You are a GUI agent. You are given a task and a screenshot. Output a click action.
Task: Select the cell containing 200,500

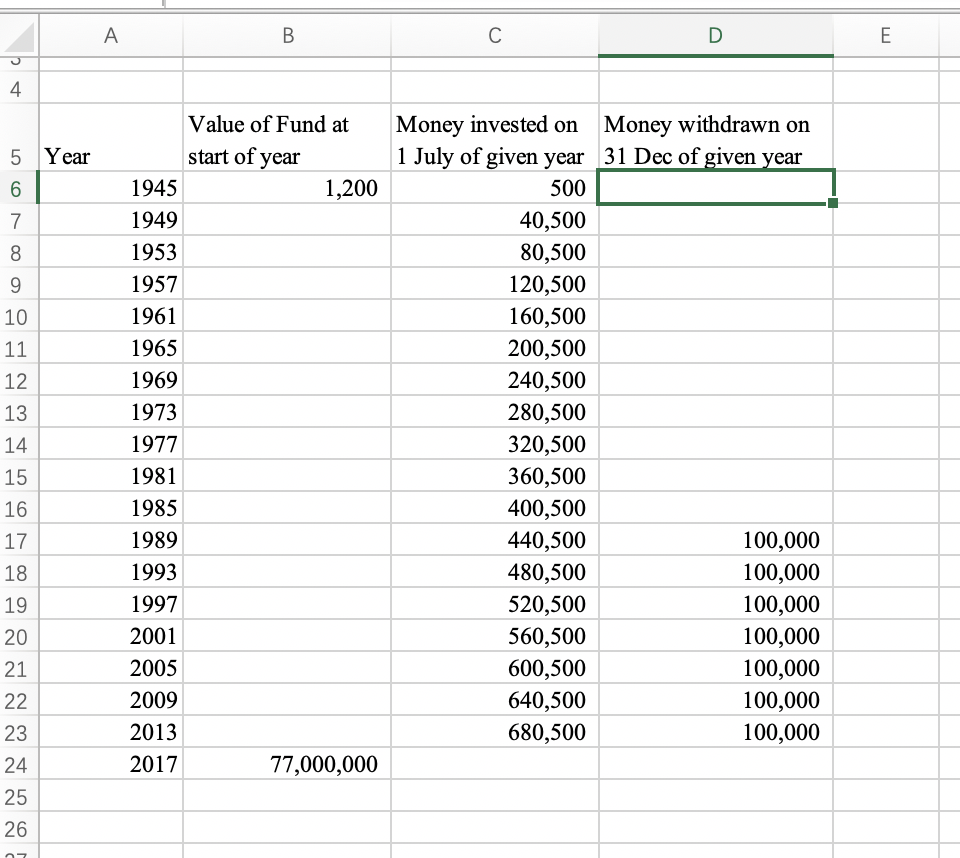point(495,347)
